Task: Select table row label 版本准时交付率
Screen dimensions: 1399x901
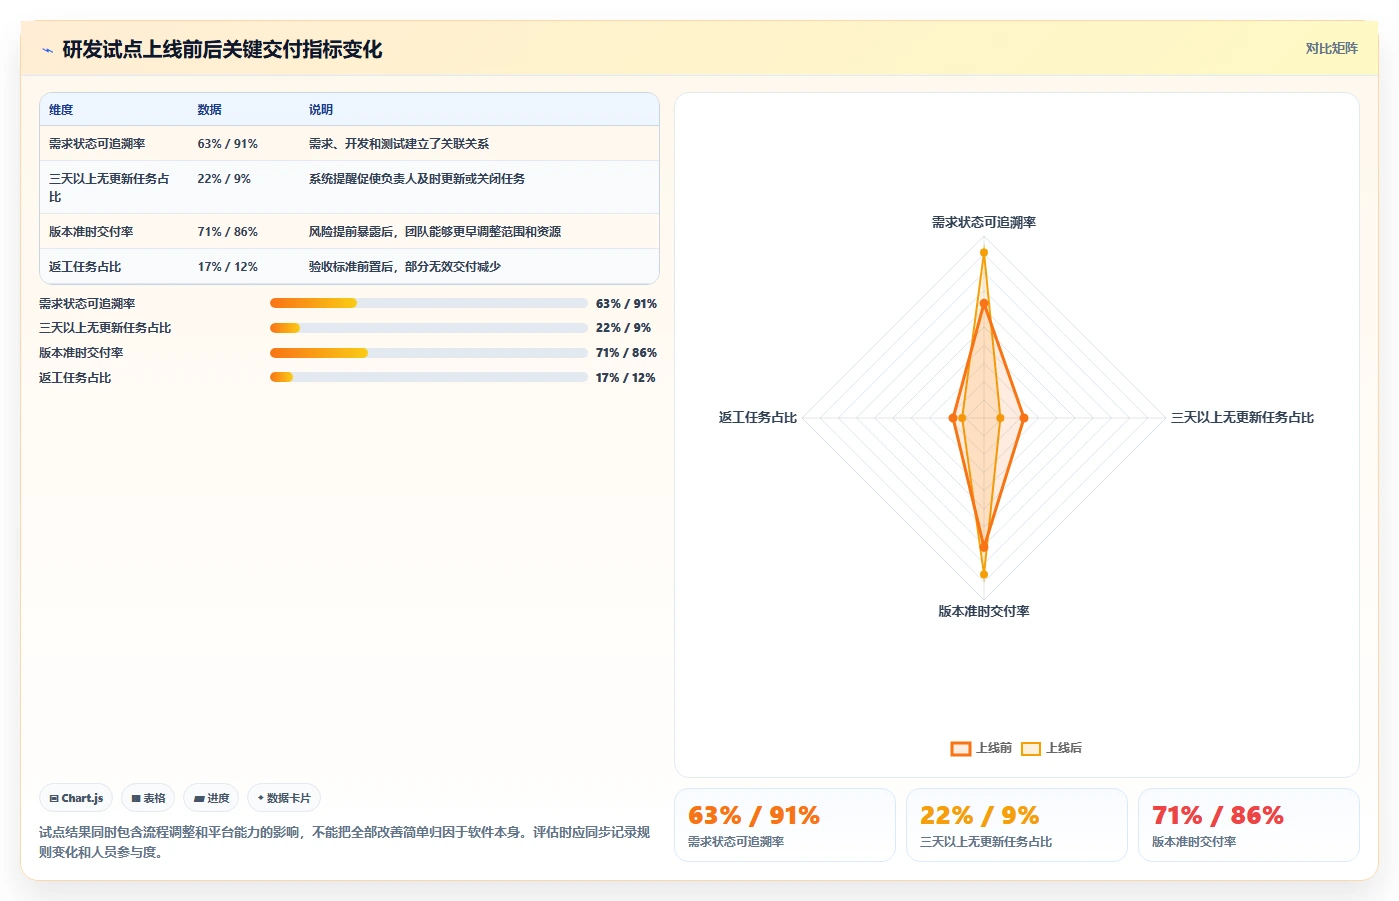Action: tap(91, 232)
